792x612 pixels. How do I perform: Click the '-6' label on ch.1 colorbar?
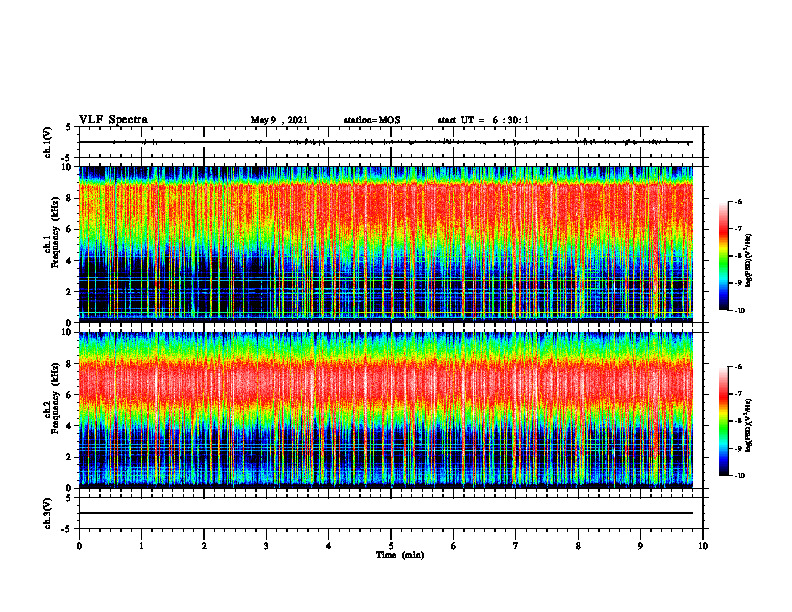[738, 201]
